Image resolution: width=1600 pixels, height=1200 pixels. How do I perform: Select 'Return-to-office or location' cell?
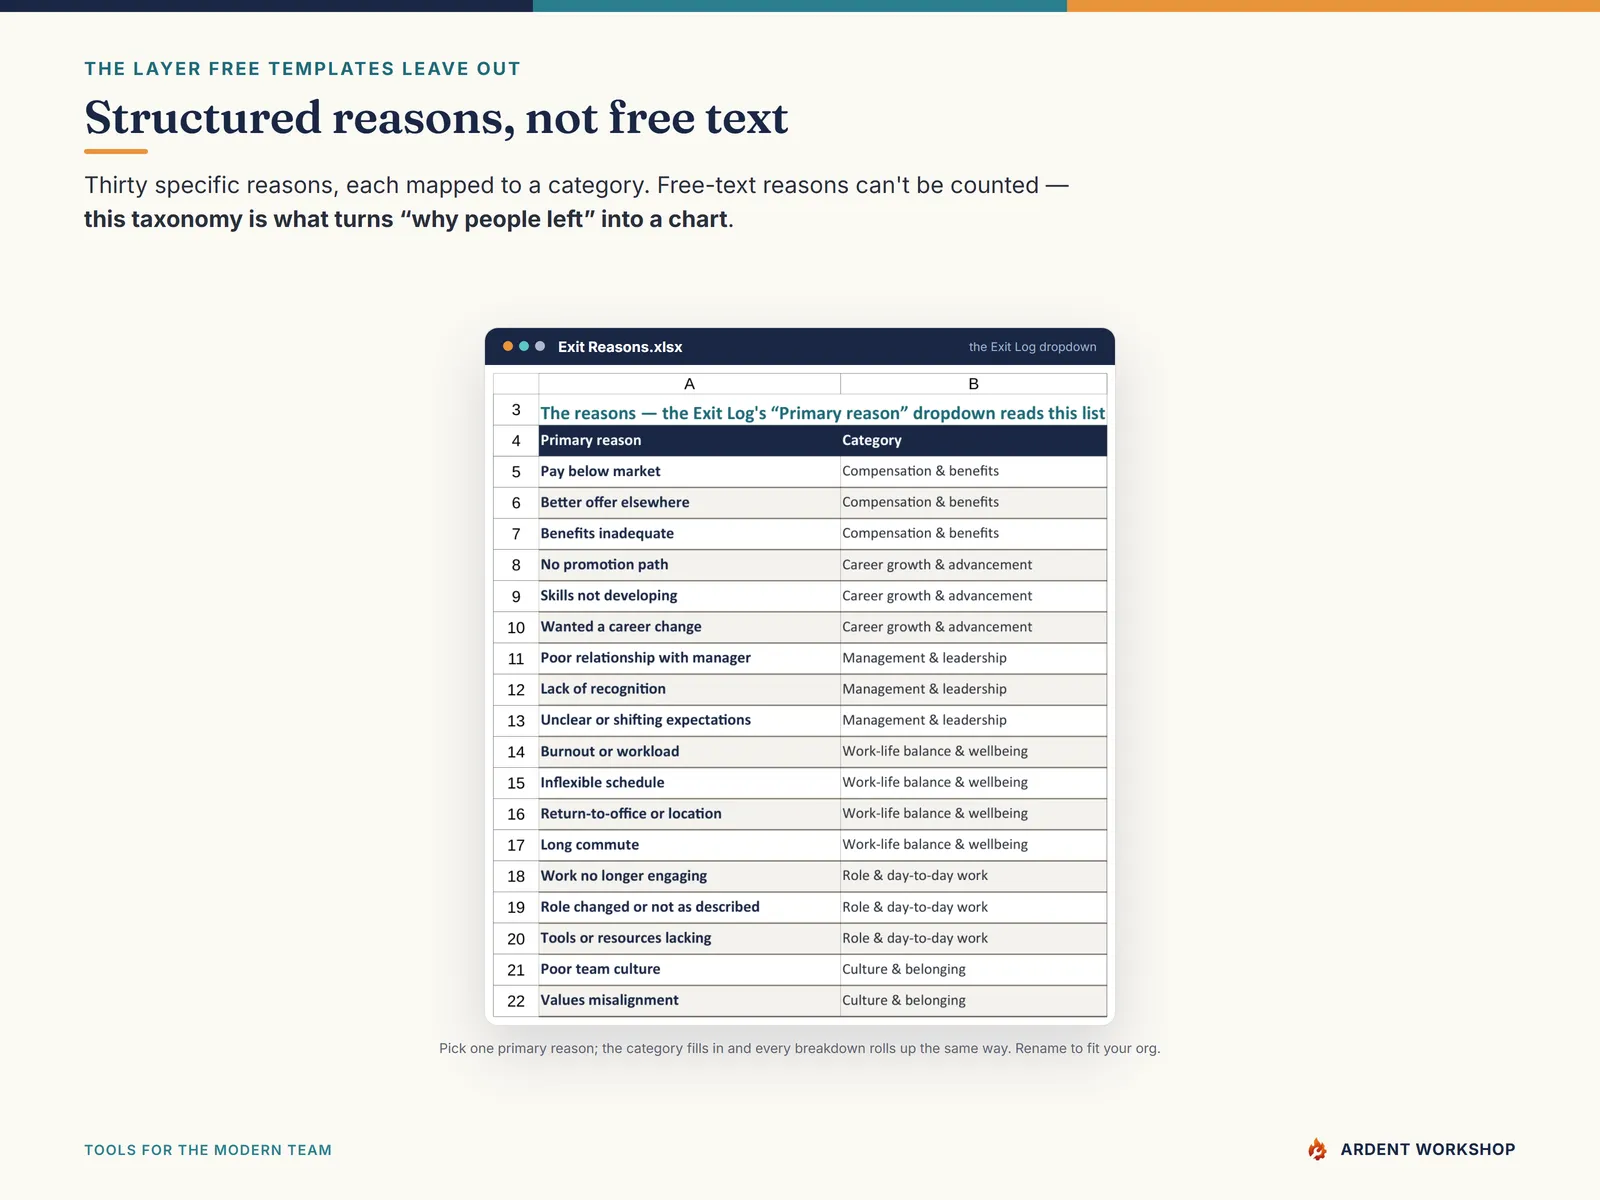tap(689, 814)
